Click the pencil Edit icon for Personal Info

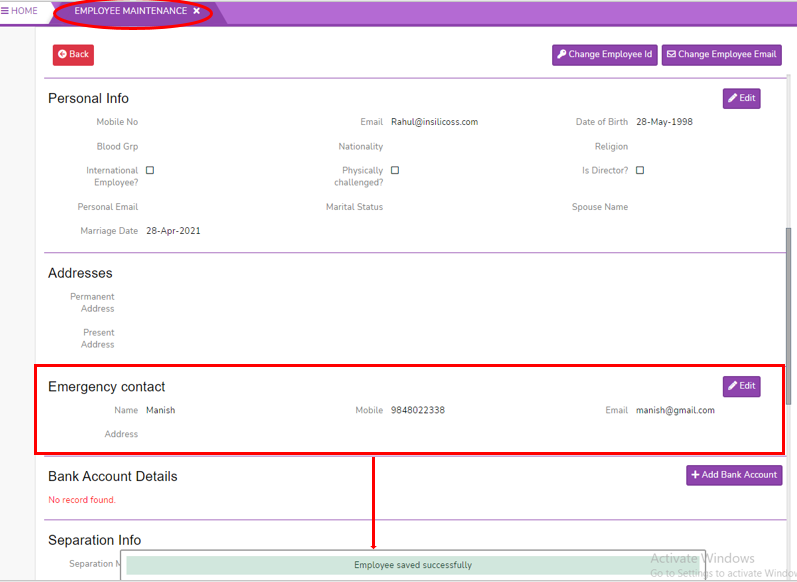pos(733,98)
